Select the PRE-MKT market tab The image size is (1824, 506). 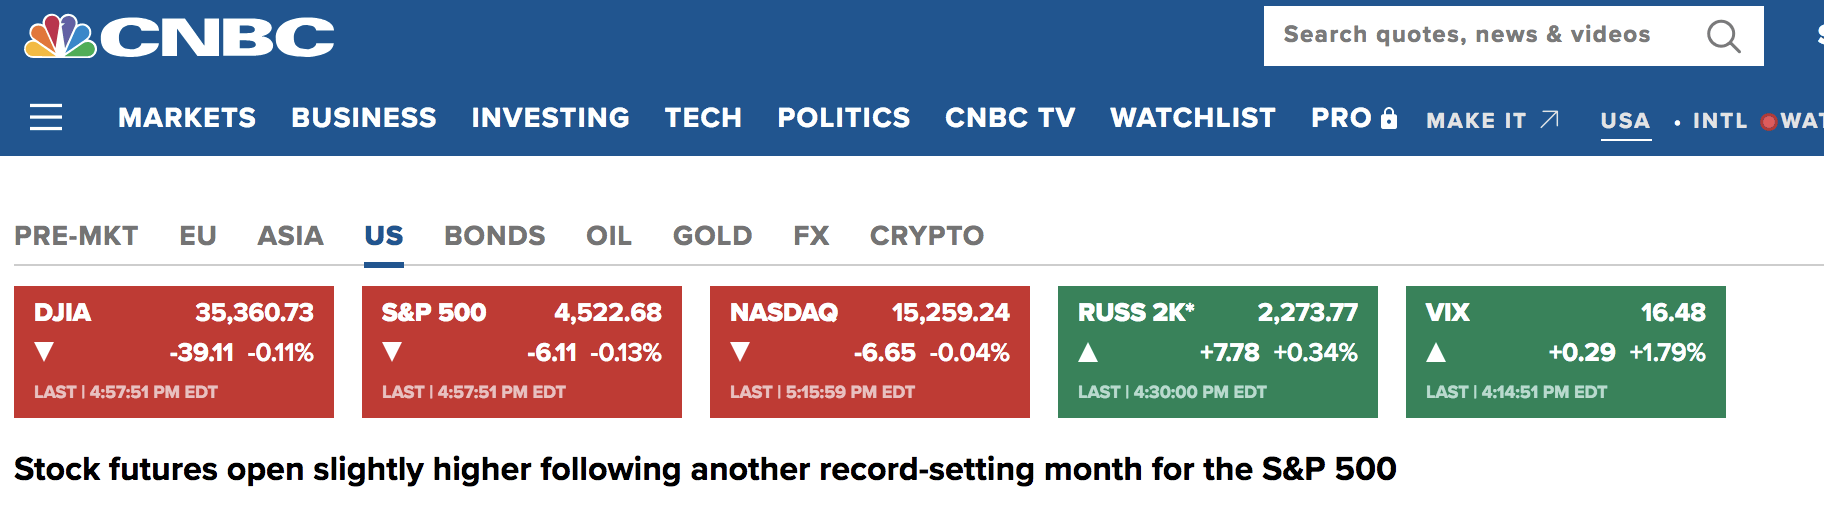coord(76,236)
